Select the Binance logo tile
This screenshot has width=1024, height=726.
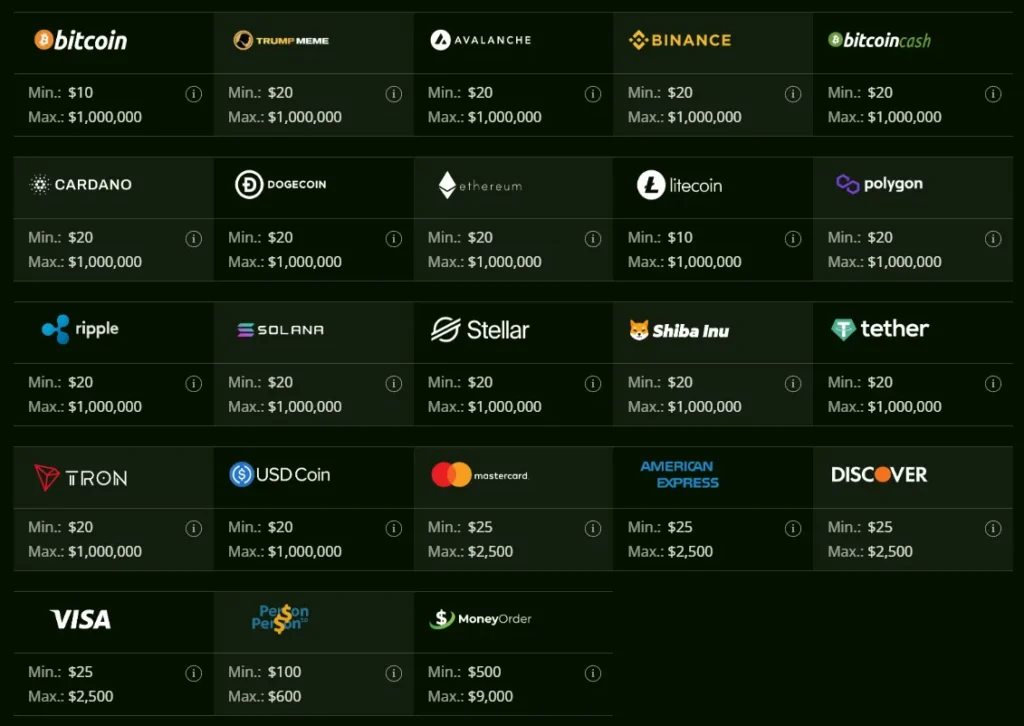(x=680, y=40)
